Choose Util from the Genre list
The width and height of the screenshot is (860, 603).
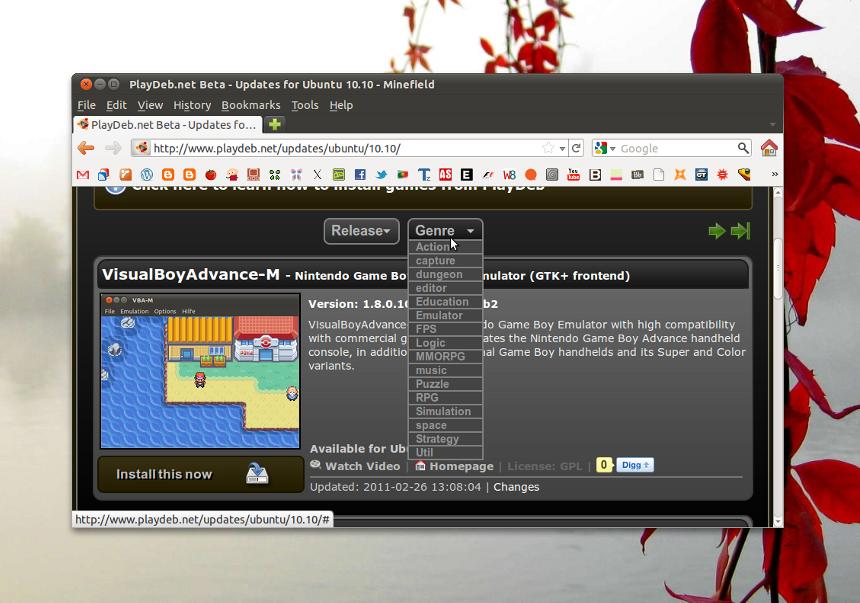pos(445,453)
